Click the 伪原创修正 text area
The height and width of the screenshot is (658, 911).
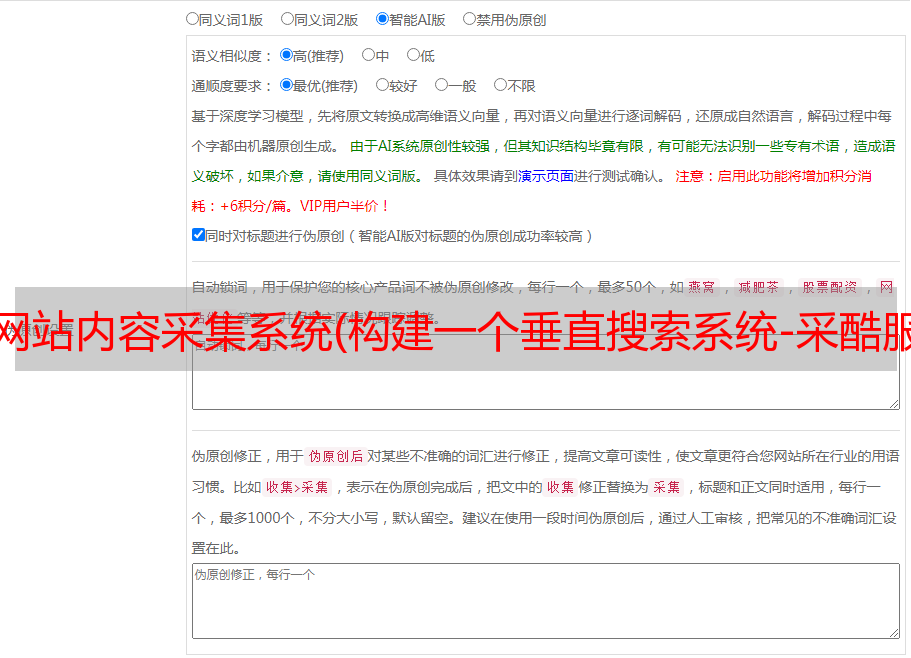coord(546,601)
